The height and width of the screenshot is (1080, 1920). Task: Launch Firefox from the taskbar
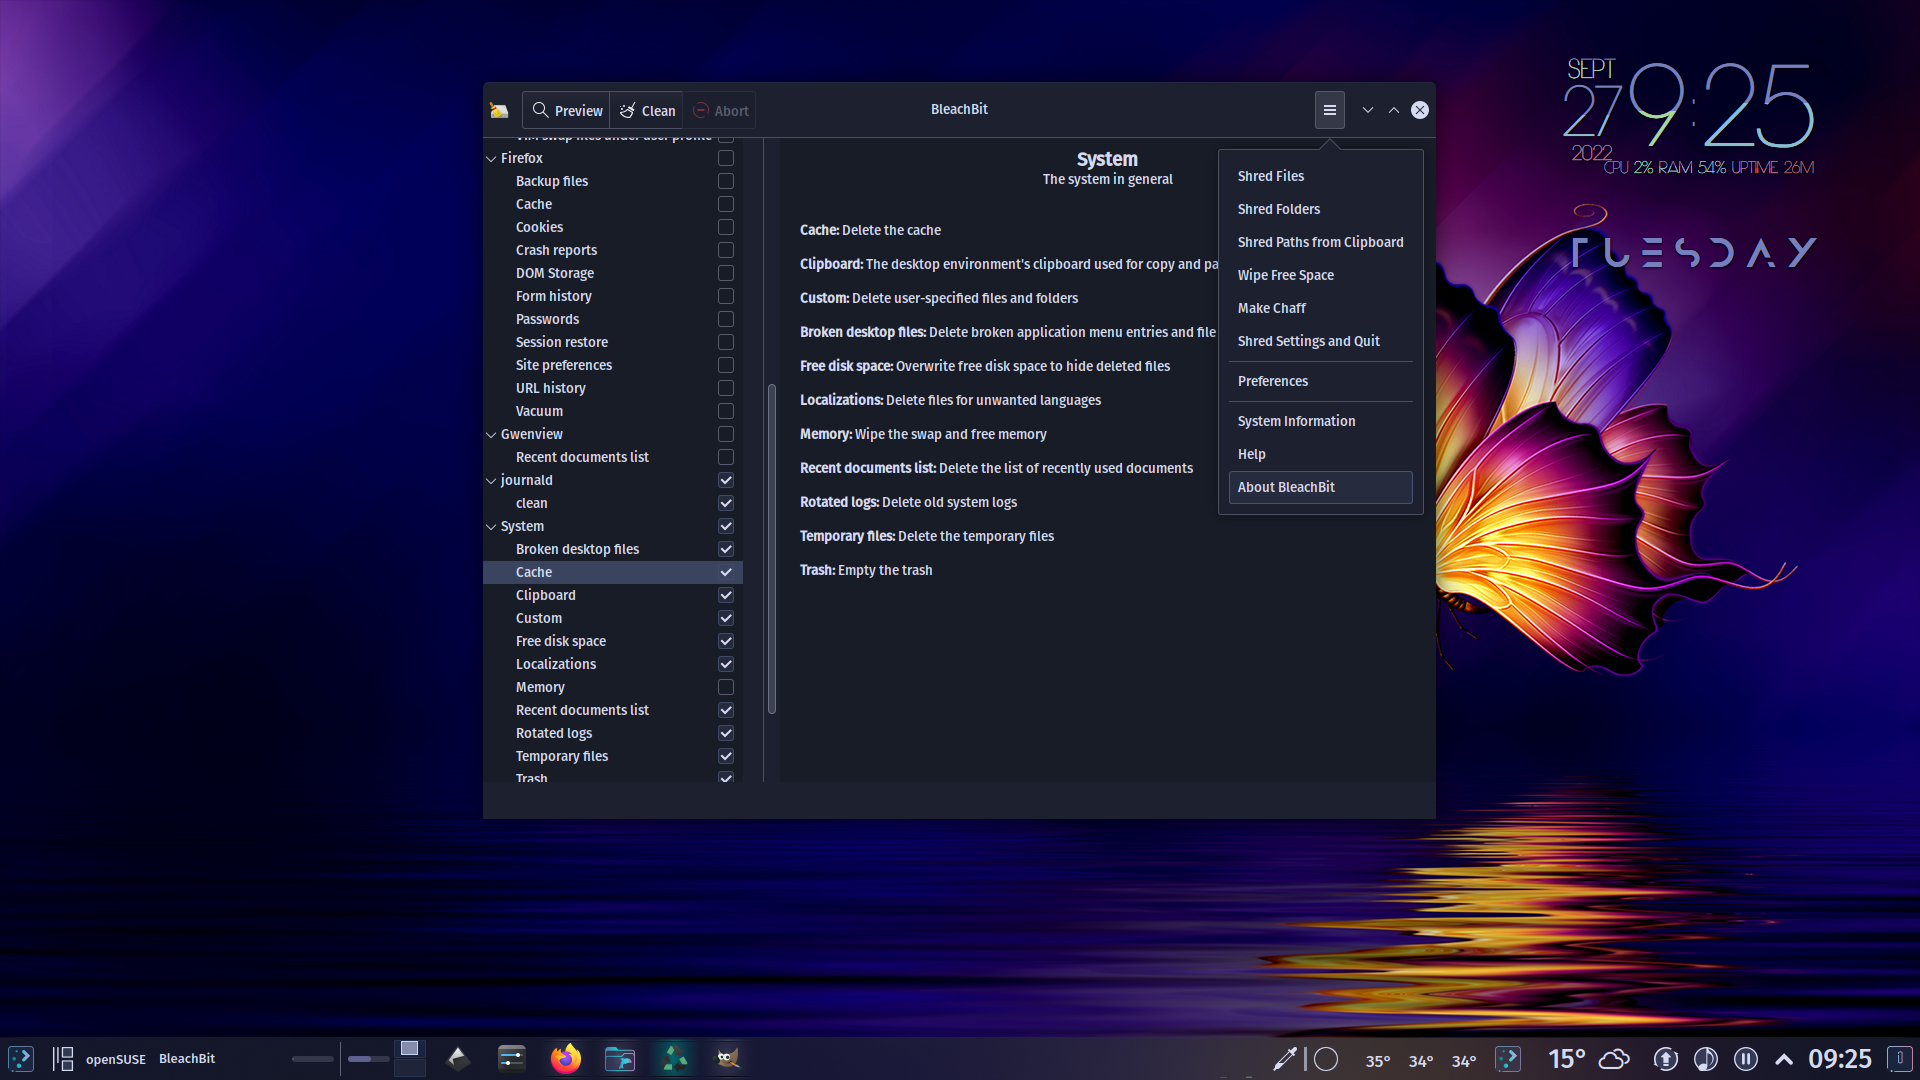[x=566, y=1058]
